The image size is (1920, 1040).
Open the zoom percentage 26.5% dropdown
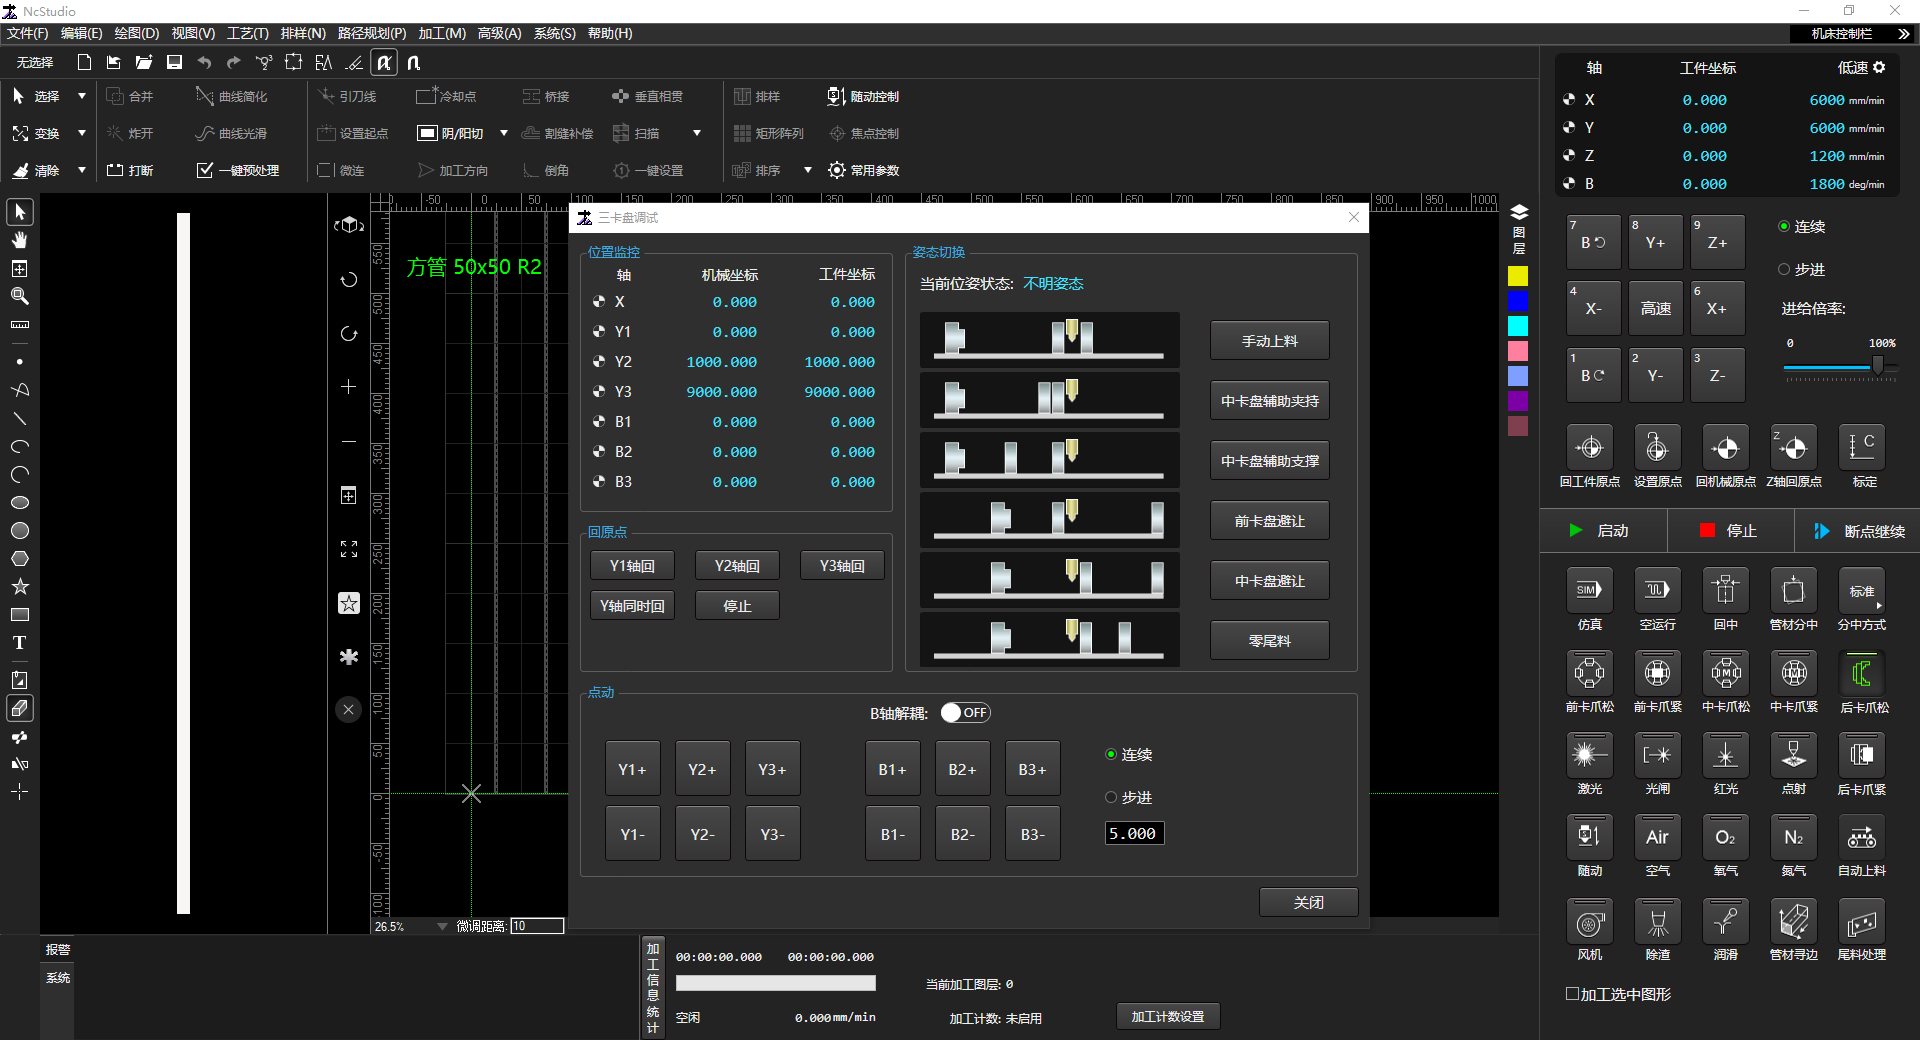tap(442, 927)
